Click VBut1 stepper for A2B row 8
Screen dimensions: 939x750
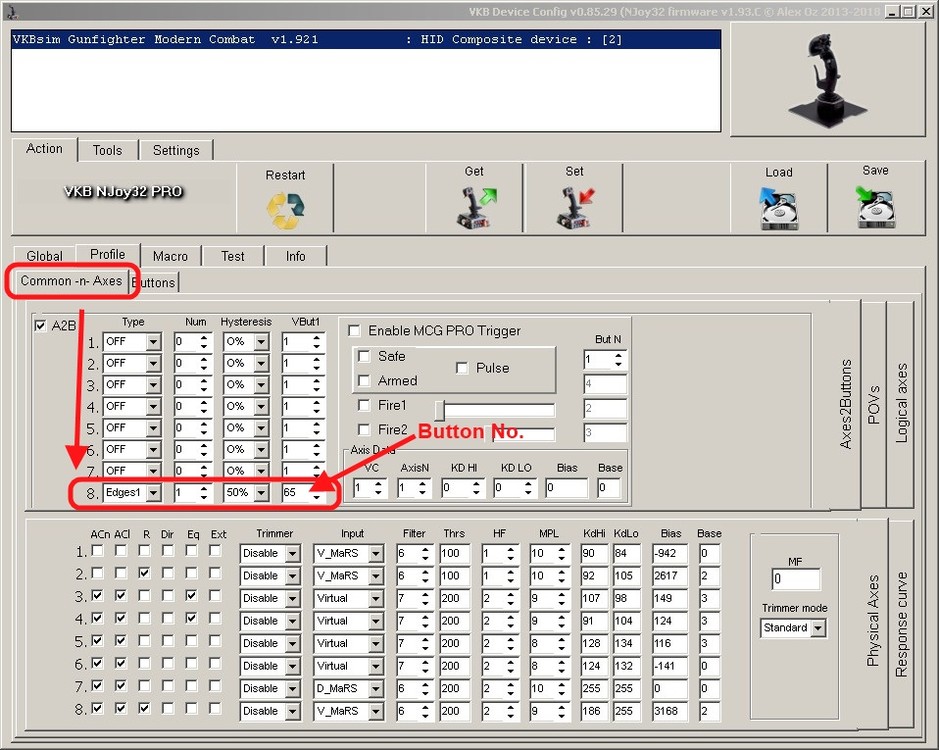point(316,492)
